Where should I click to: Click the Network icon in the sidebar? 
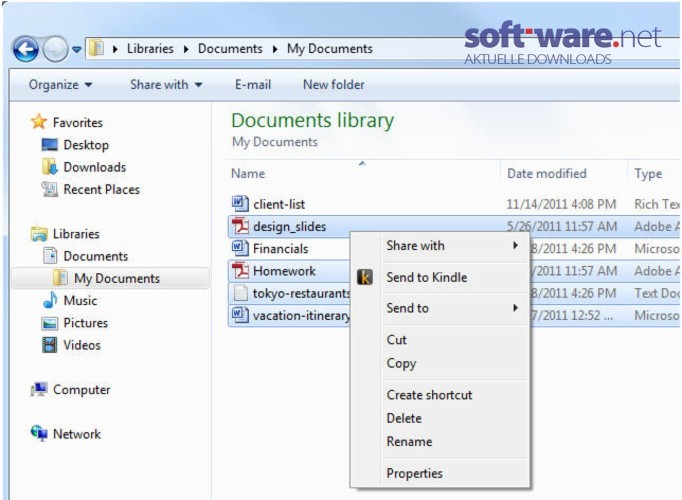pyautogui.click(x=39, y=433)
